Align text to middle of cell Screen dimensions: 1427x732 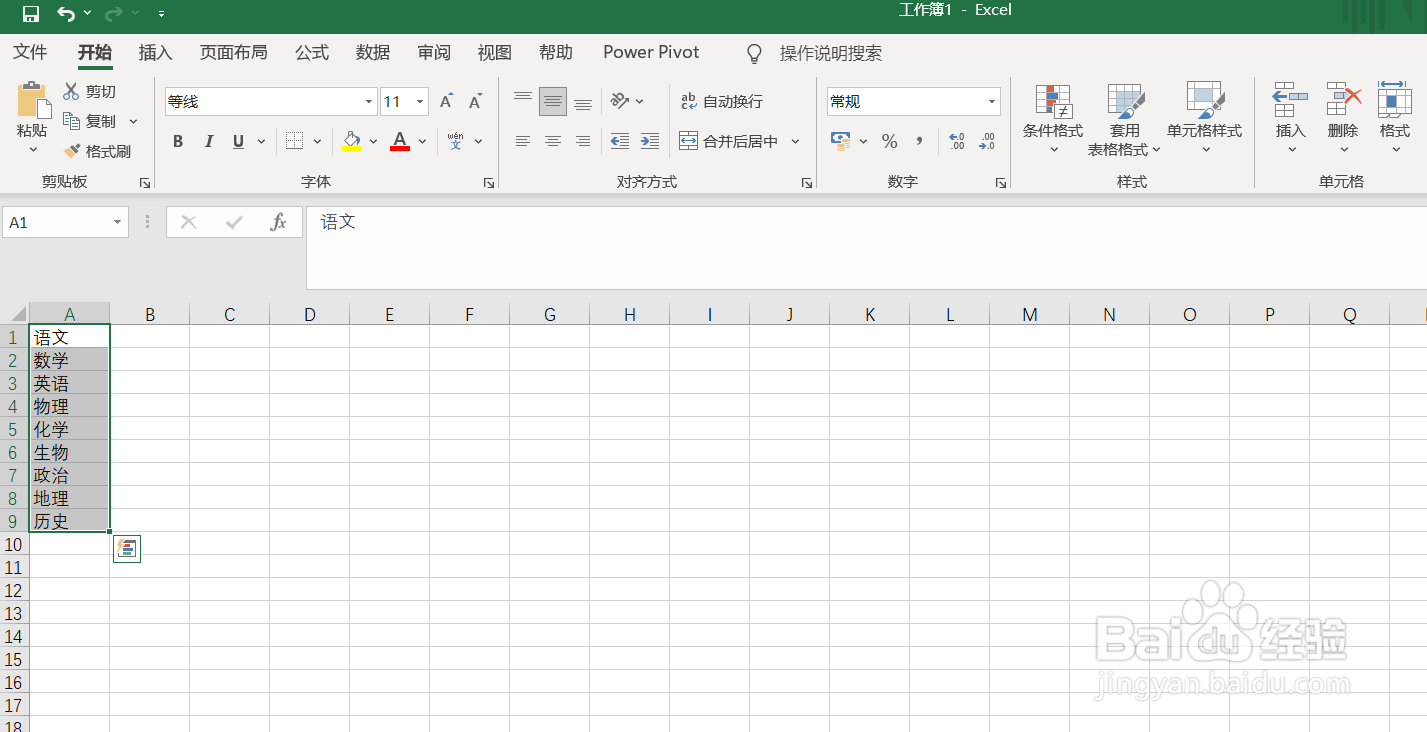(x=553, y=101)
